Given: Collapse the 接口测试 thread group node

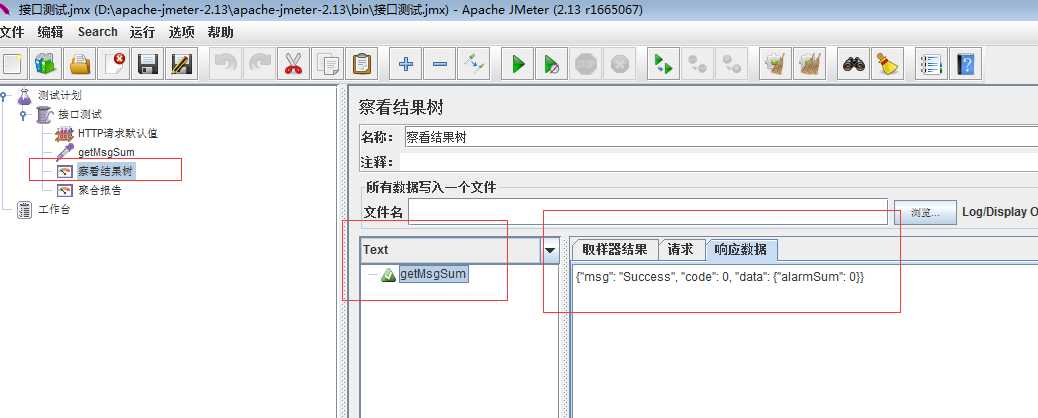Looking at the screenshot, I should click(x=24, y=115).
